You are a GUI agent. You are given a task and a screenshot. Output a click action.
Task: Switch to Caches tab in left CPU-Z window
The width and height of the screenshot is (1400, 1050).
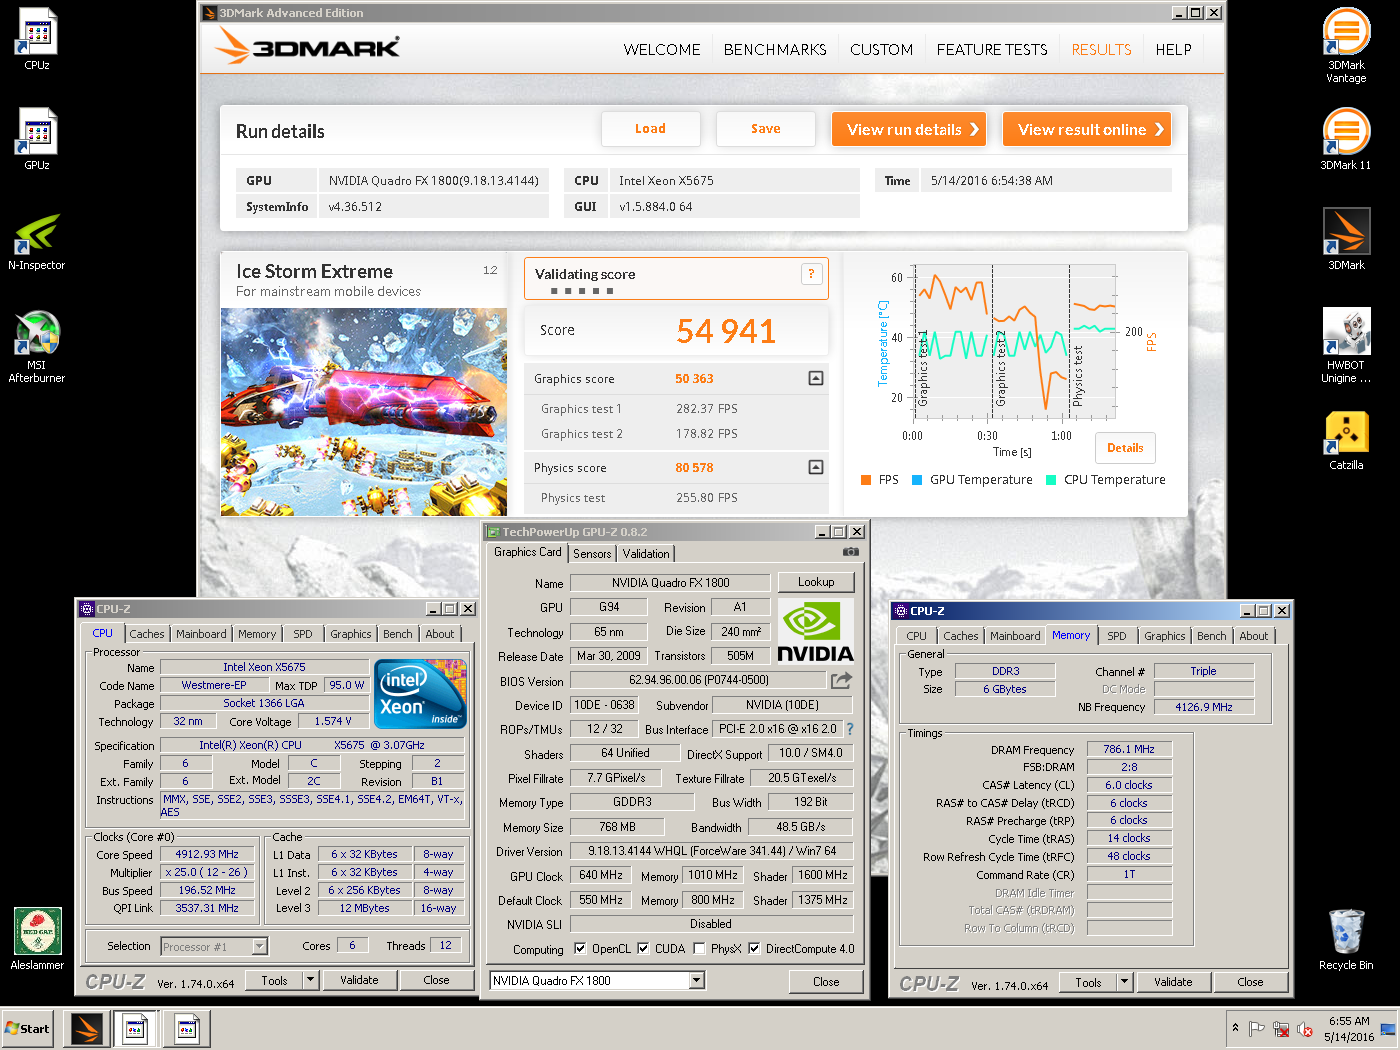(147, 634)
